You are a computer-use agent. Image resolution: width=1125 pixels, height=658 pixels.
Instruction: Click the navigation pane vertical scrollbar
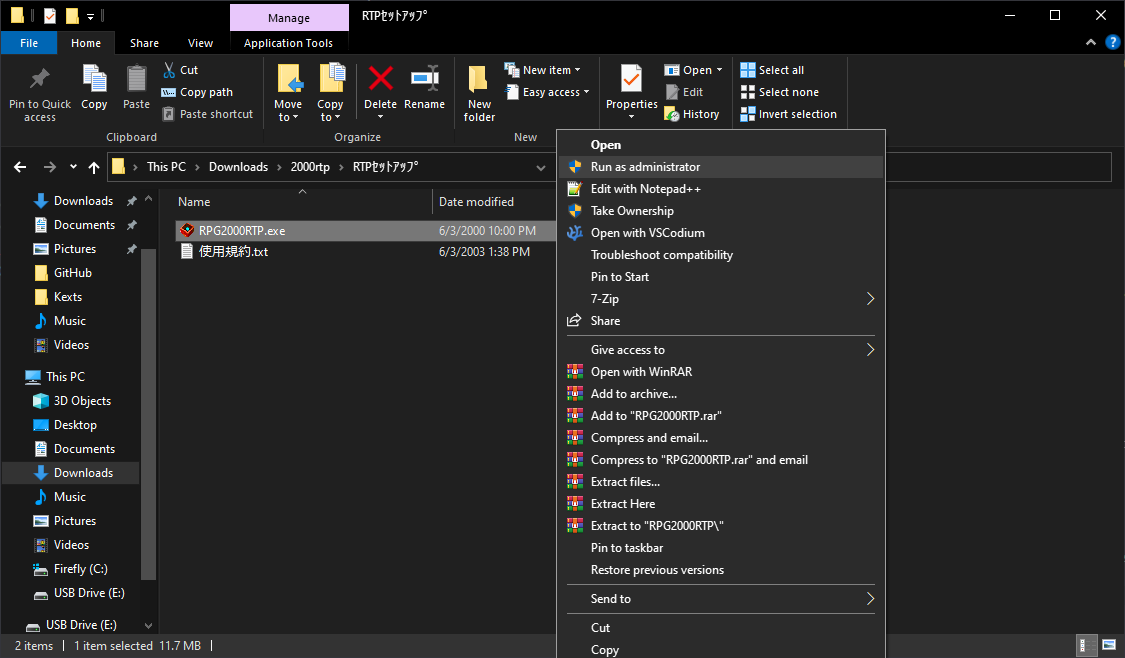coord(149,400)
